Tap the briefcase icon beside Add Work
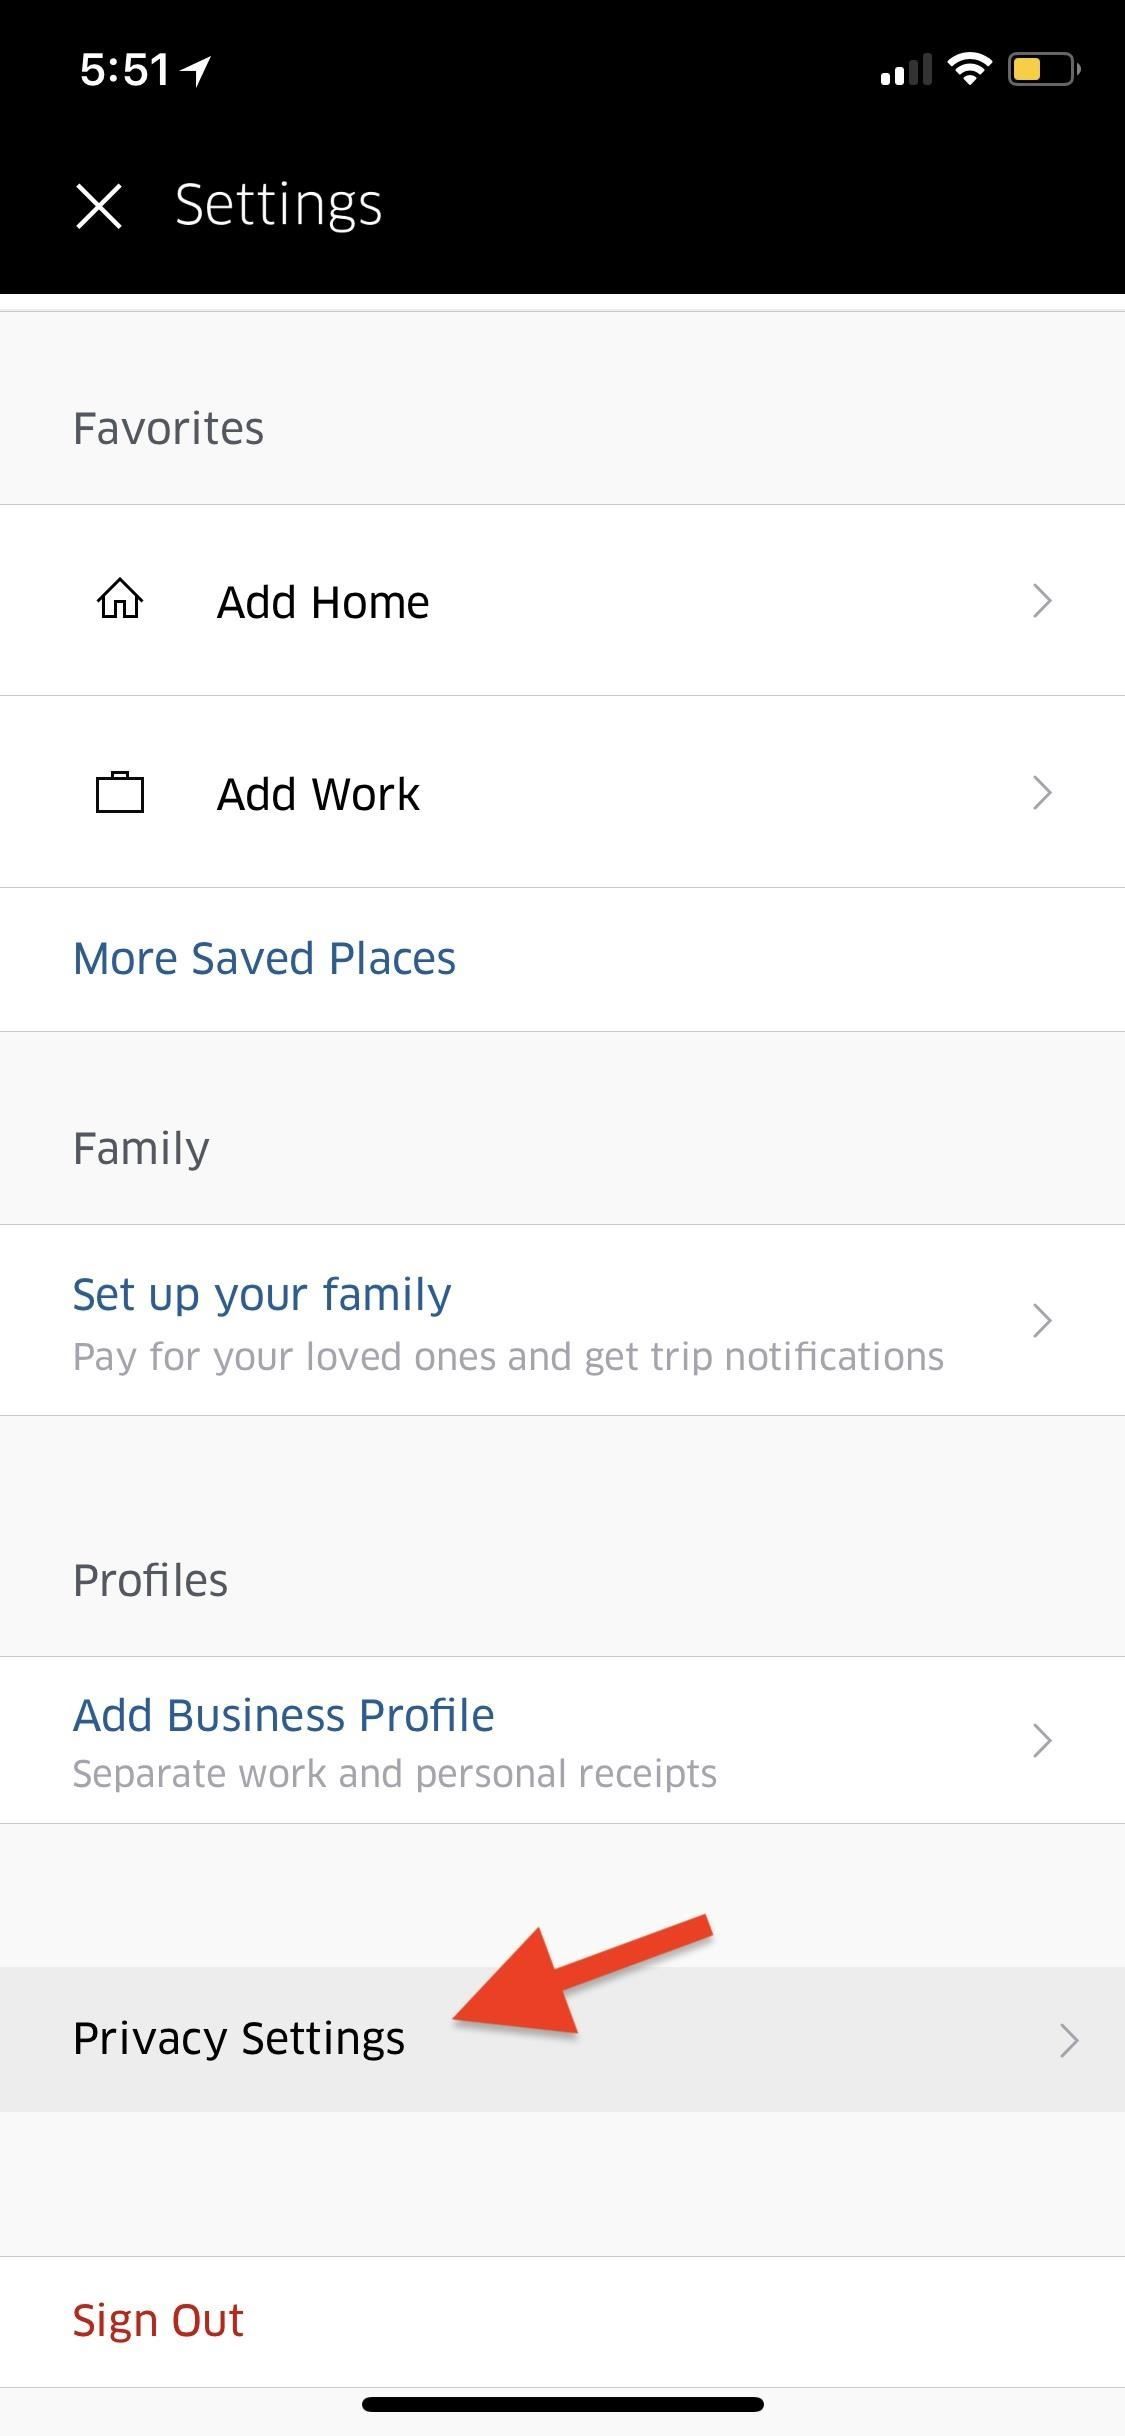This screenshot has width=1125, height=2436. [x=120, y=793]
